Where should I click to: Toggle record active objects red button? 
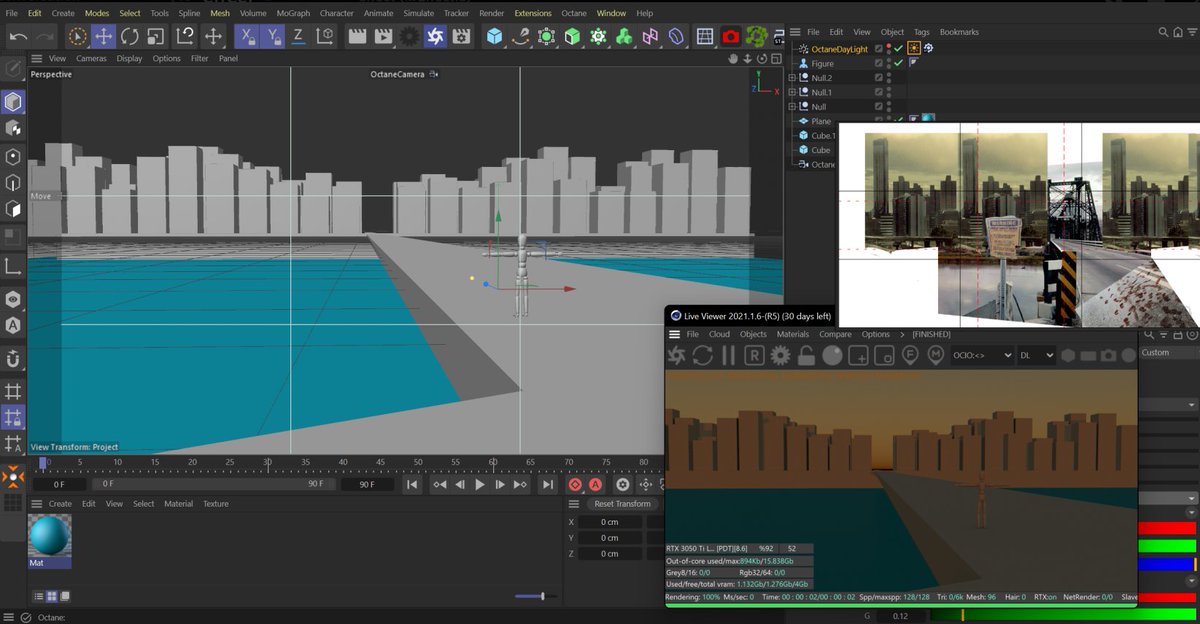[575, 484]
